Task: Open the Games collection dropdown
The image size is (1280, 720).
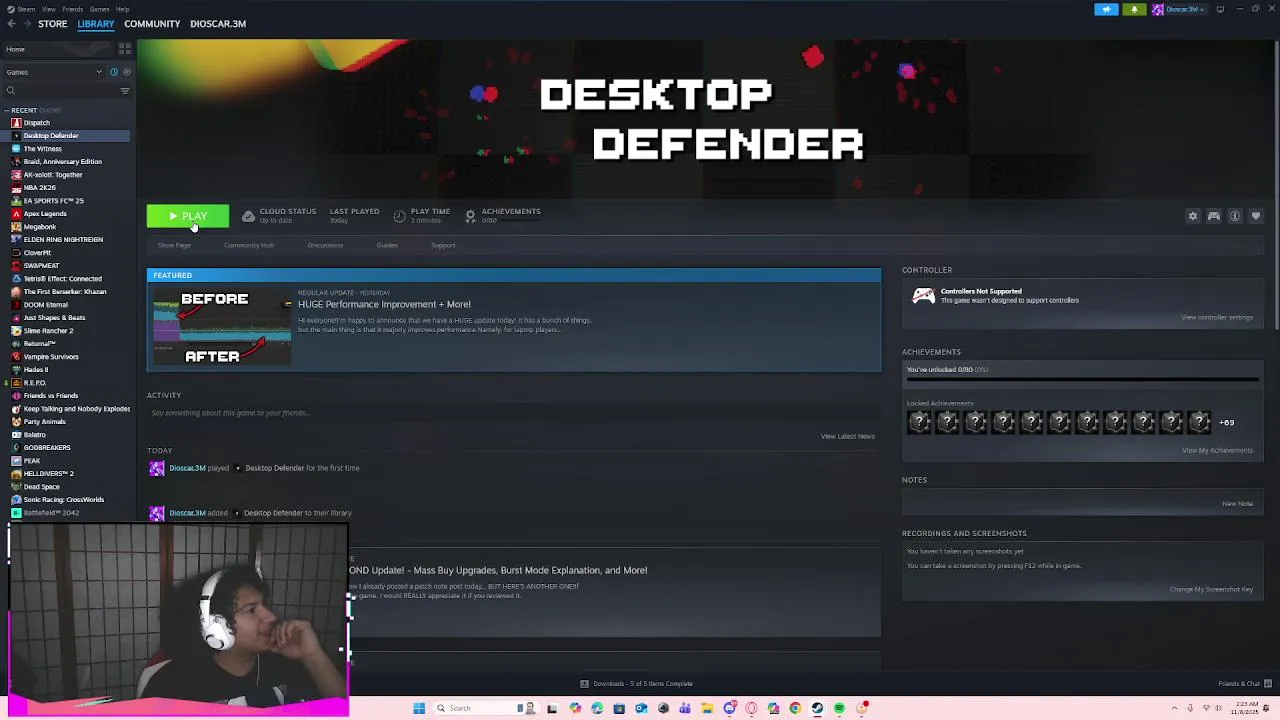Action: (x=54, y=72)
